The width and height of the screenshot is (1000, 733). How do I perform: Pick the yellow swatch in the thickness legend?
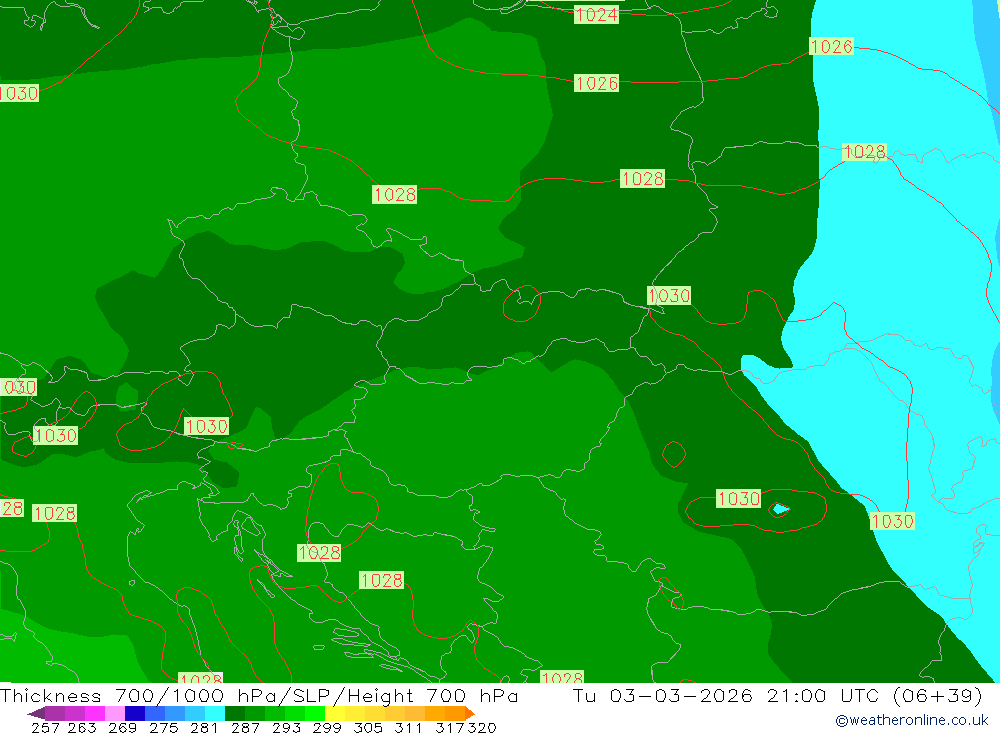point(335,713)
